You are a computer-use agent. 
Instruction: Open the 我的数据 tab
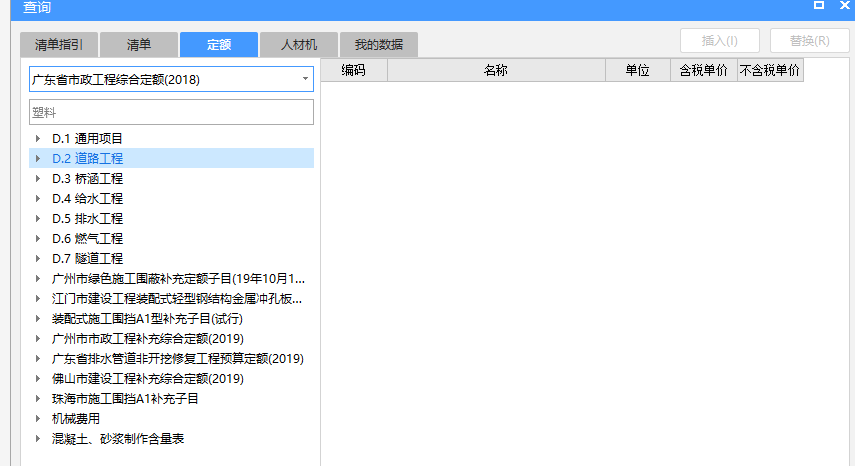pos(379,45)
